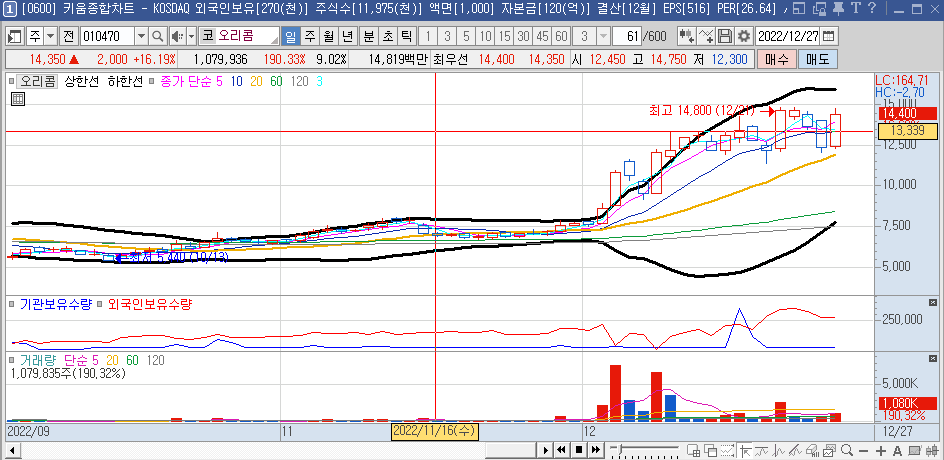944x460 pixels.
Task: Click the minus zoom-out icon in bottom toolbar
Action: pyautogui.click(x=863, y=451)
